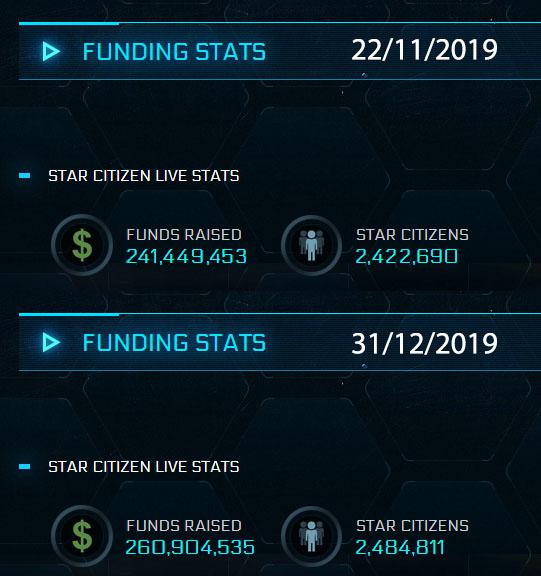
Task: Click the upper Funds Raised label
Action: click(x=184, y=235)
